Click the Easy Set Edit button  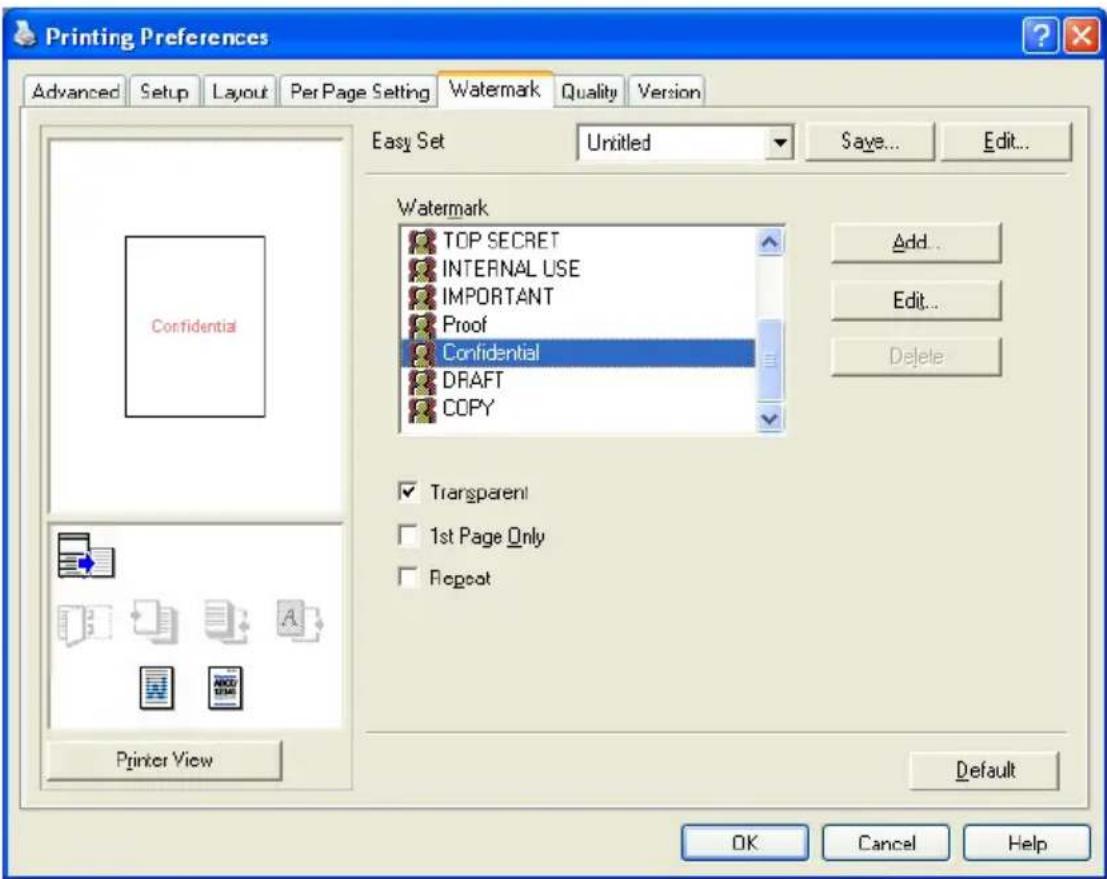click(1006, 142)
